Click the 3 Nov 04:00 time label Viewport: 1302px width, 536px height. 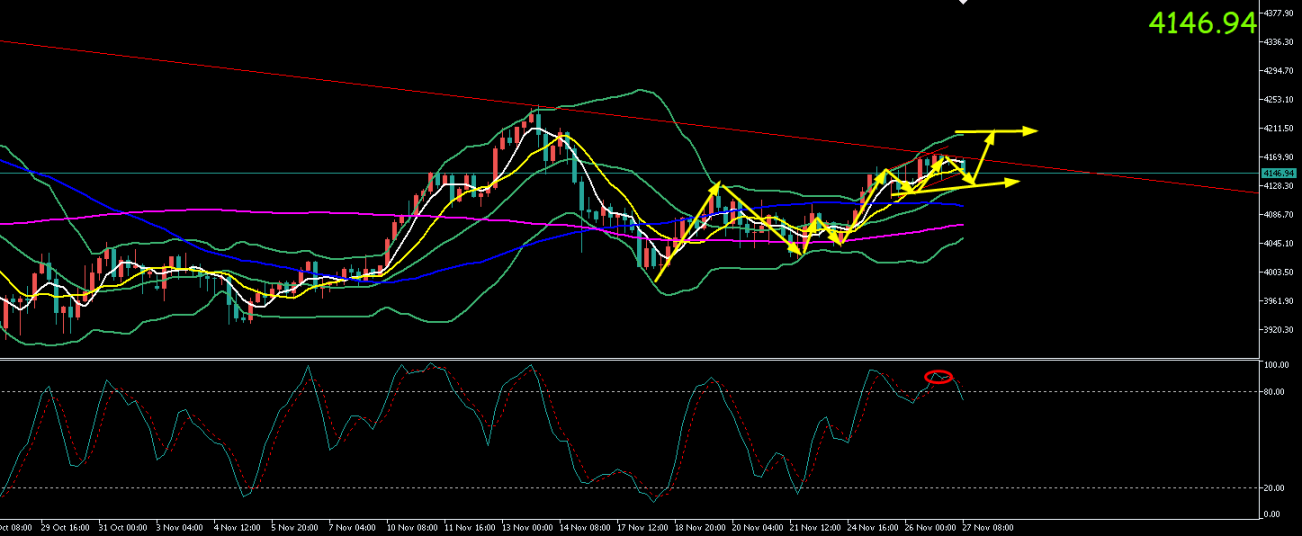click(178, 527)
